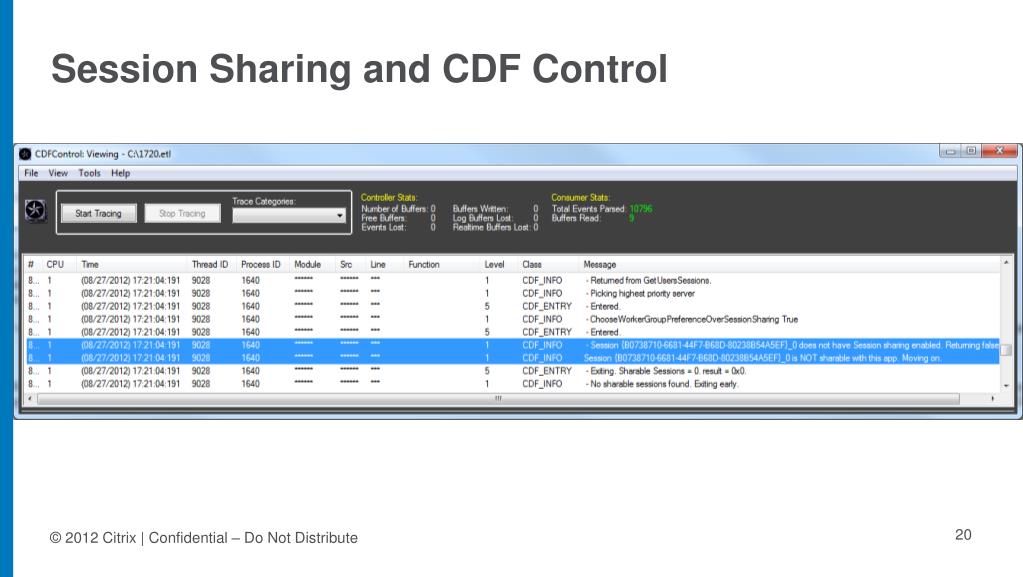This screenshot has width=1023, height=577.
Task: Select row 'does not have Session sharing enabled'
Action: (x=512, y=345)
